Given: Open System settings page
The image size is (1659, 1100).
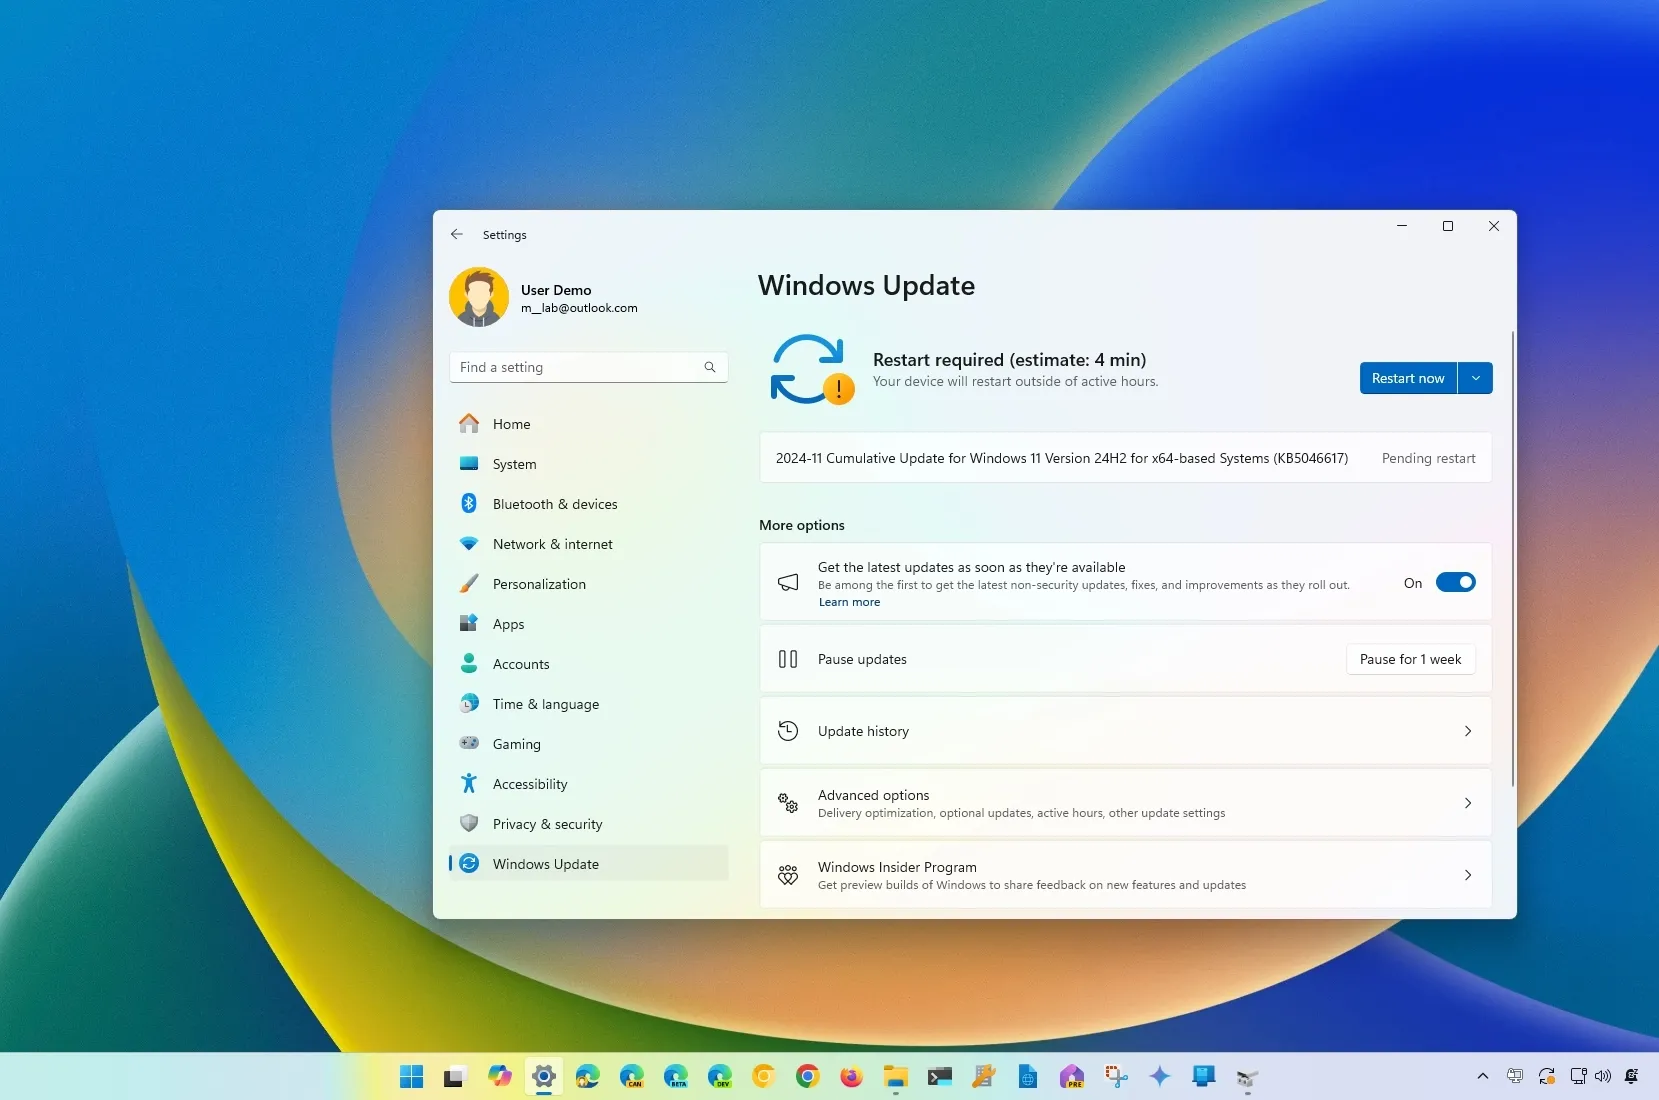Looking at the screenshot, I should 589,464.
